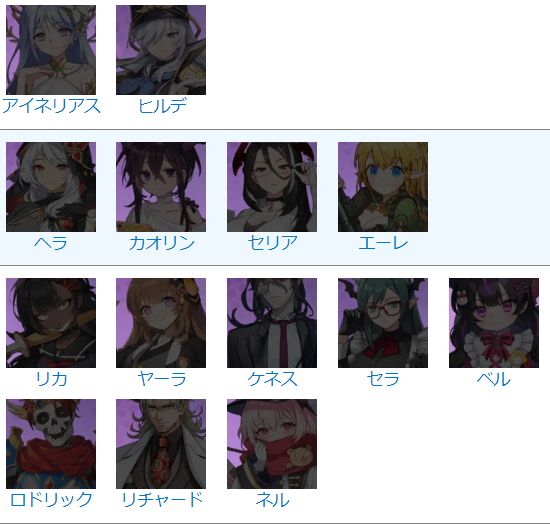Screen dimensions: 550x524
Task: Select the blonde elf エーレ portrait
Action: coord(383,187)
